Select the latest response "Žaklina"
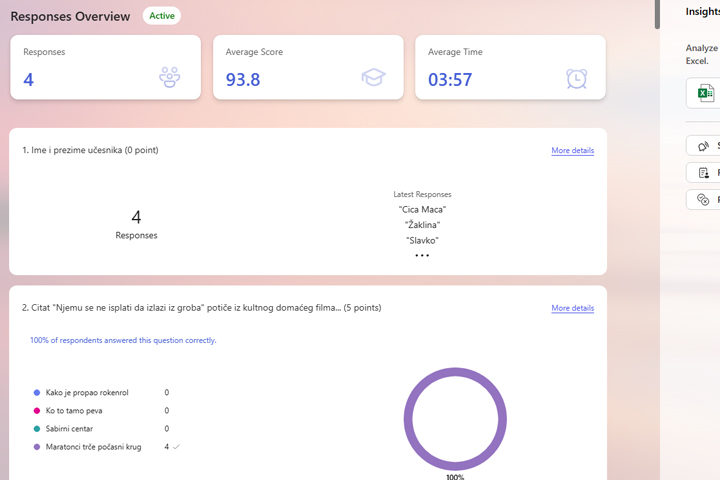The width and height of the screenshot is (720, 480). pos(422,225)
